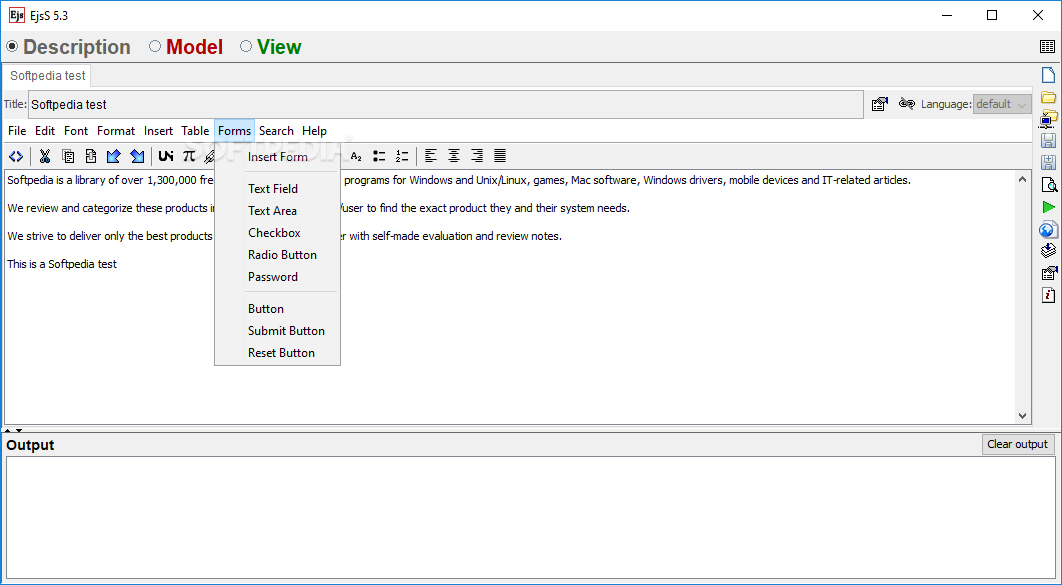Open the Table menu
The height and width of the screenshot is (585, 1062).
(195, 131)
